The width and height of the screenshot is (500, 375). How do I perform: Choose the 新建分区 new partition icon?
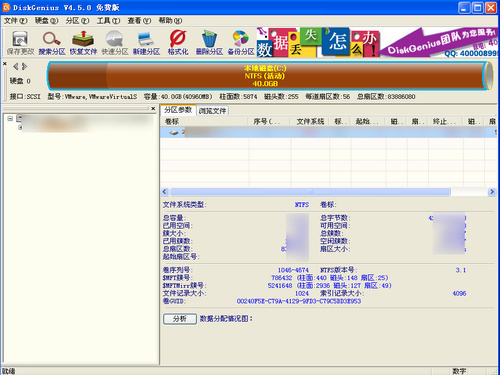click(146, 43)
